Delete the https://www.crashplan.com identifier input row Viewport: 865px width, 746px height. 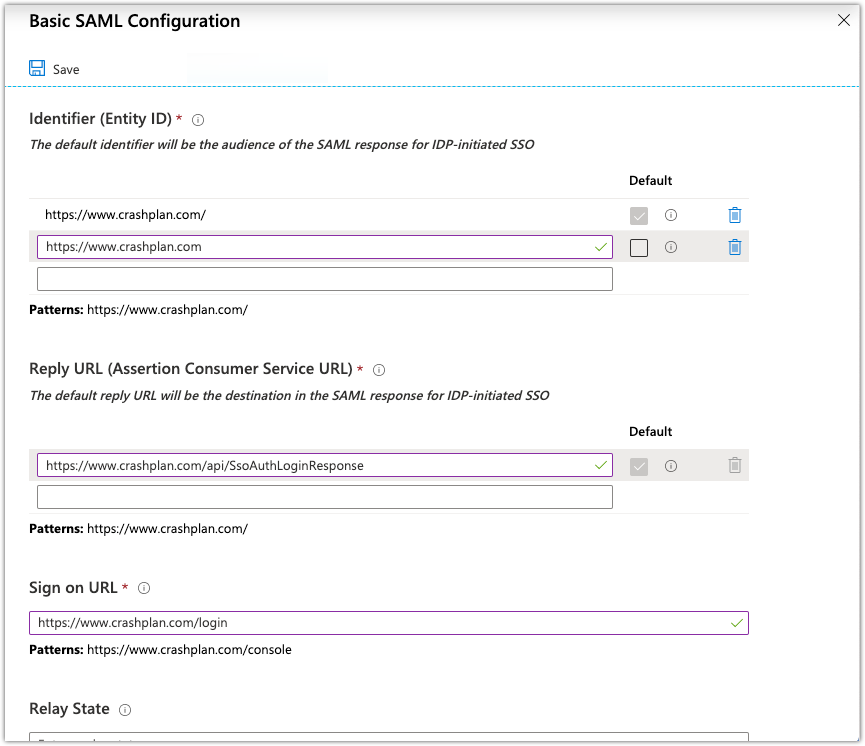(735, 247)
